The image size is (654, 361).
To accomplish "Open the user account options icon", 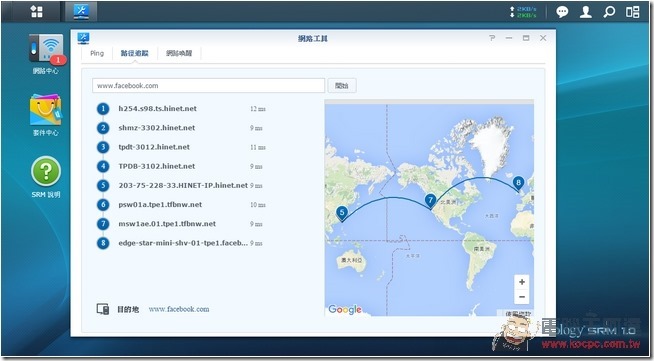I will pyautogui.click(x=586, y=12).
